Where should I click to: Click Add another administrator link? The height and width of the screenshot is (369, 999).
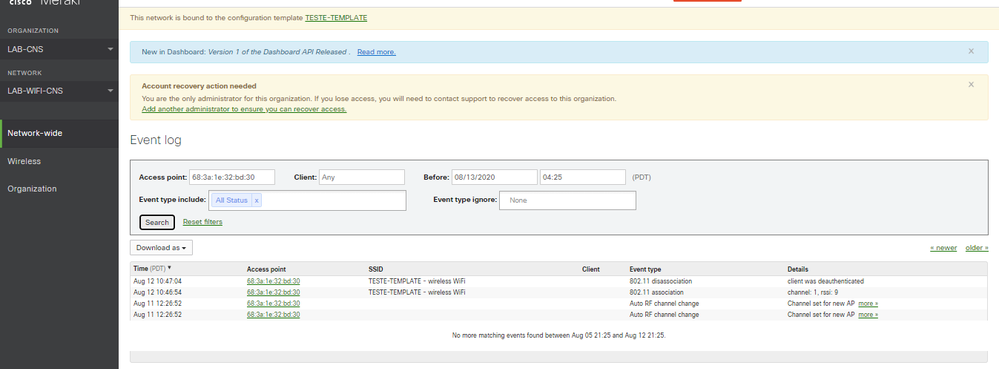(x=244, y=109)
